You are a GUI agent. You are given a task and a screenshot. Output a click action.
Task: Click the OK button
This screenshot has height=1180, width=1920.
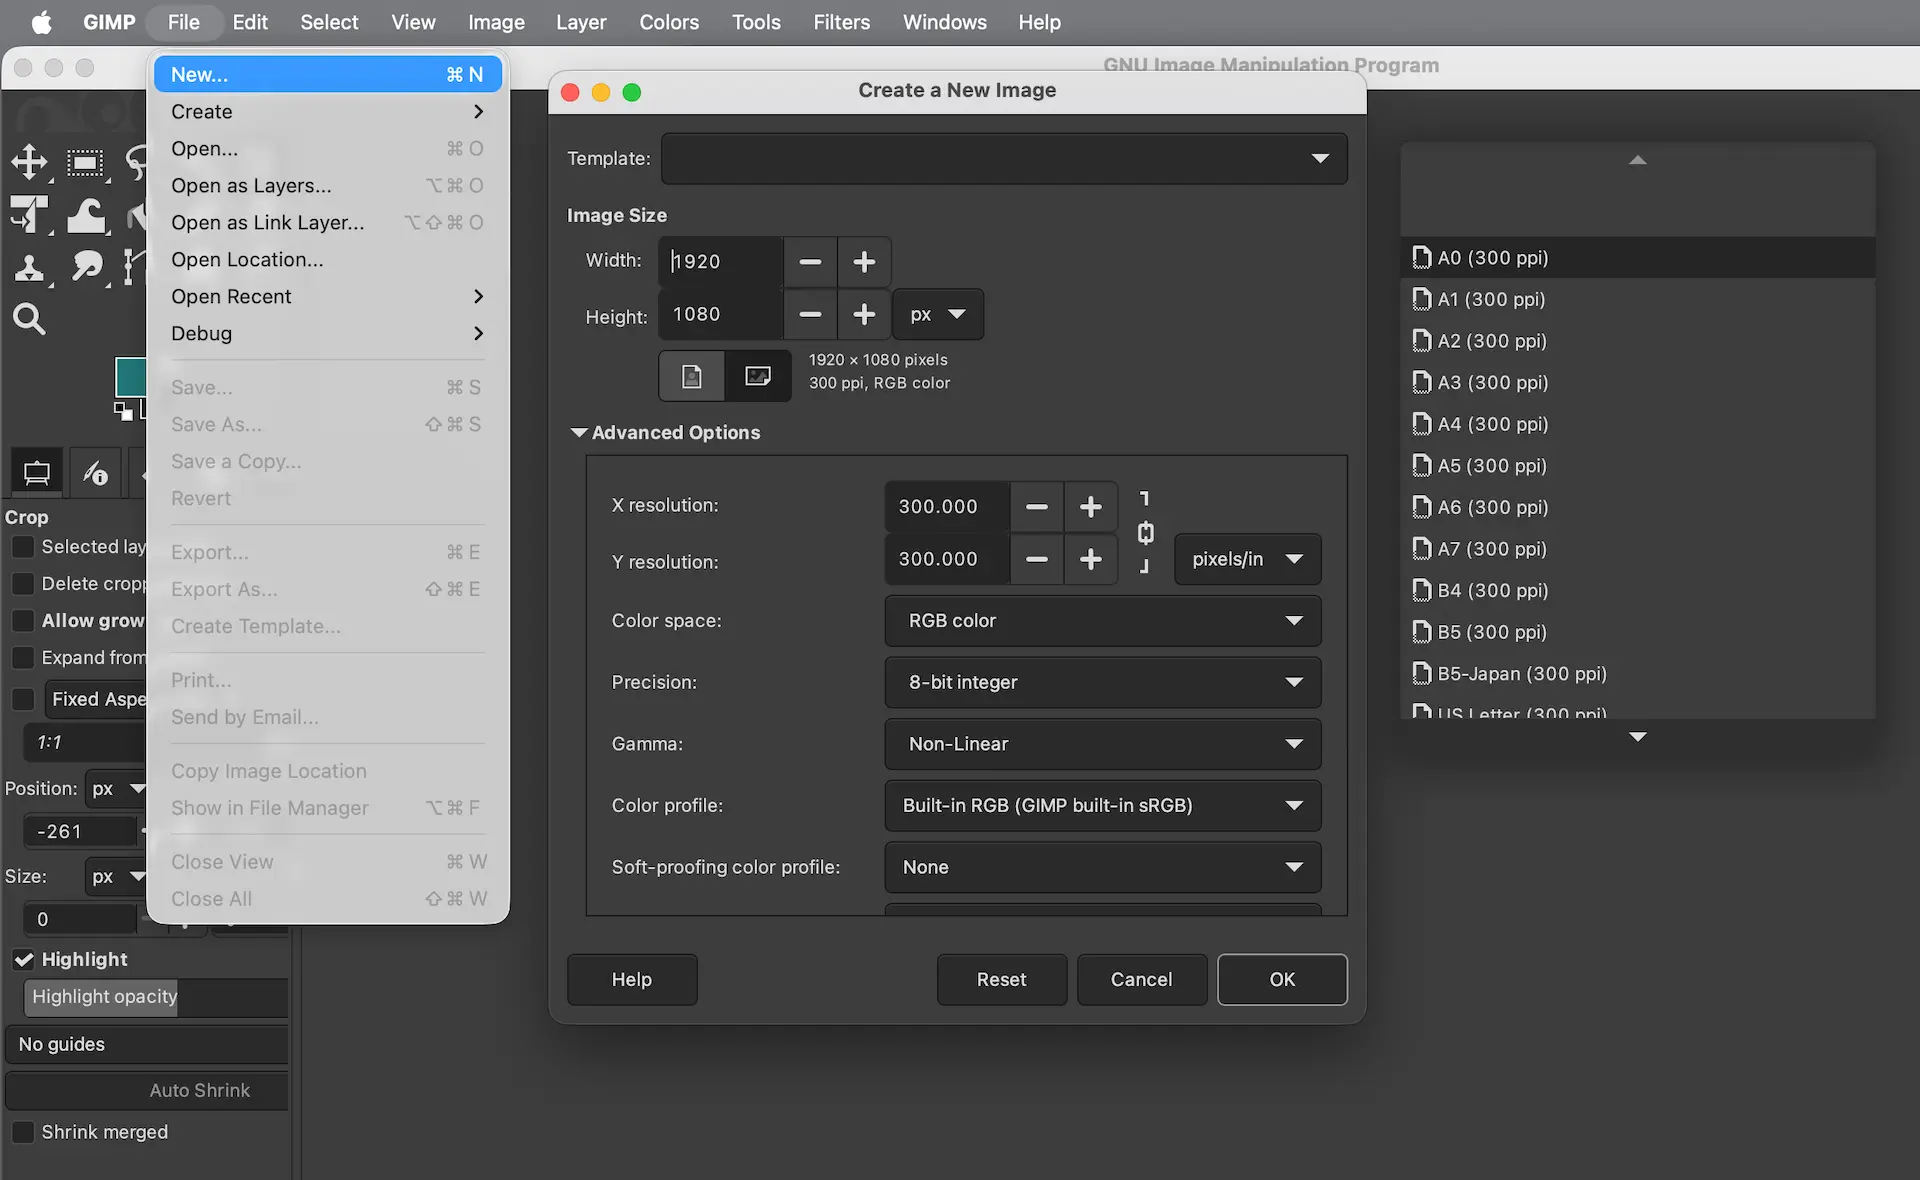[1282, 979]
